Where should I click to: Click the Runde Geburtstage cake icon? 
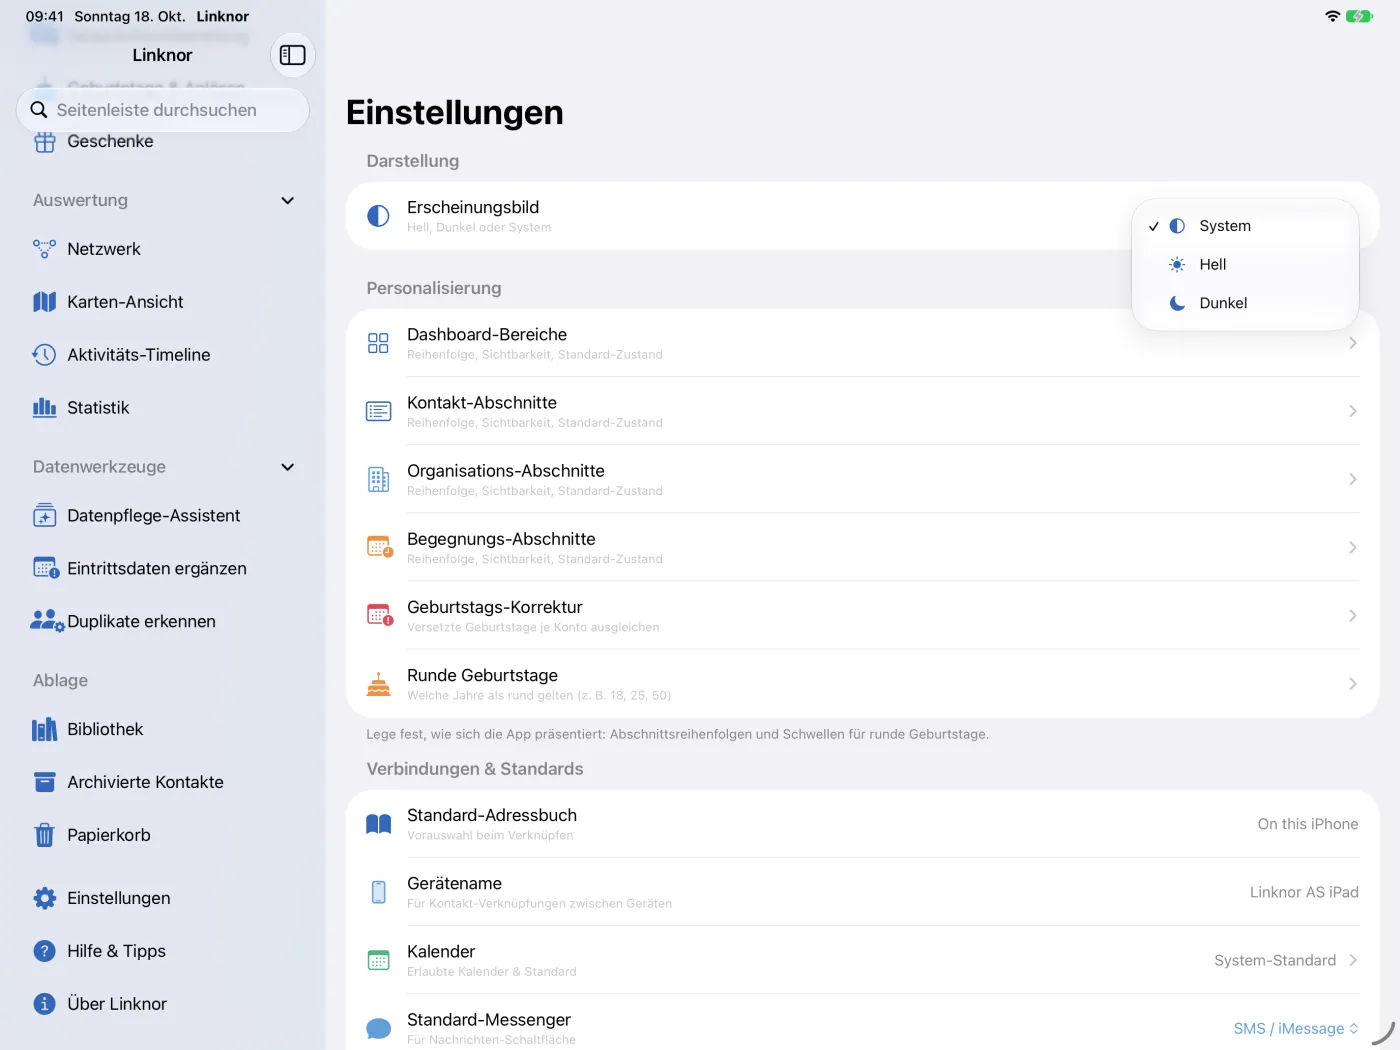coord(378,684)
